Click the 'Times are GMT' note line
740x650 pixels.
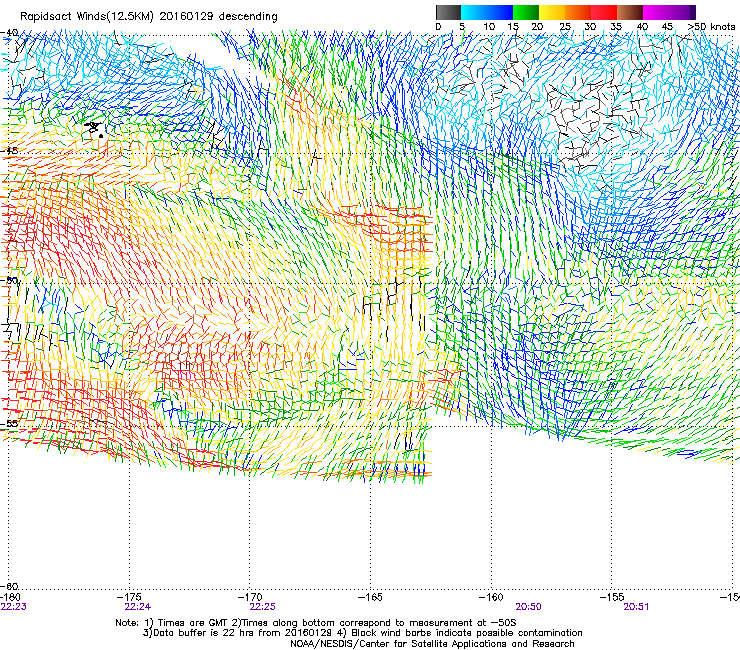point(316,623)
